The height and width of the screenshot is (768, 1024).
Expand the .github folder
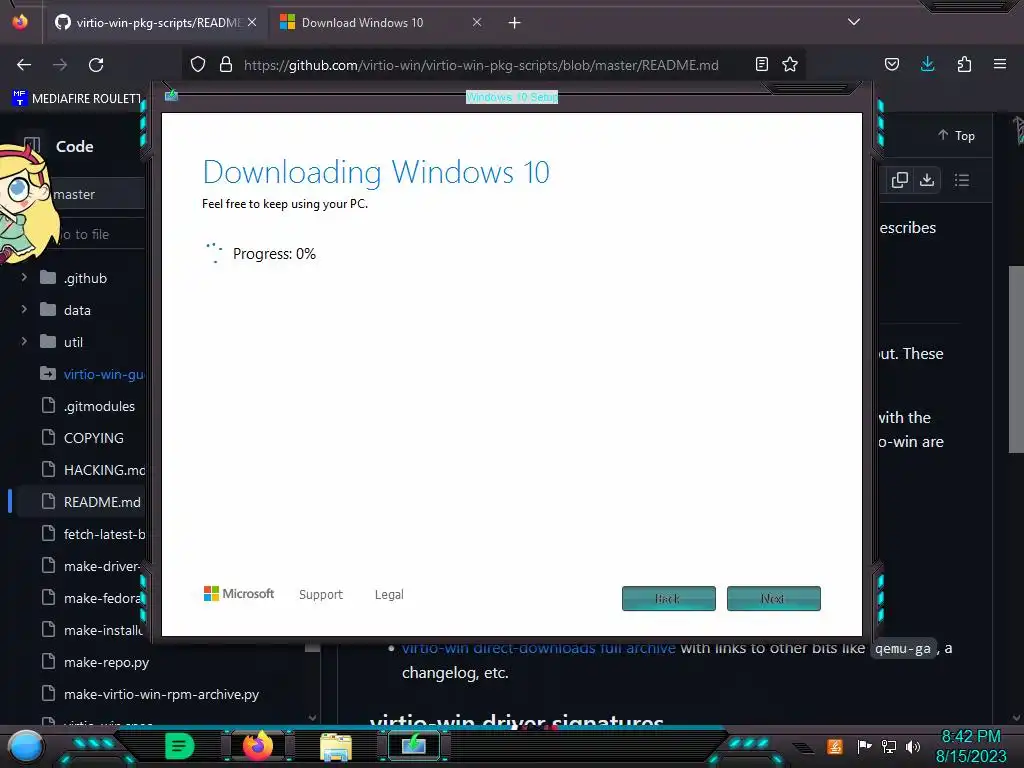click(x=24, y=278)
